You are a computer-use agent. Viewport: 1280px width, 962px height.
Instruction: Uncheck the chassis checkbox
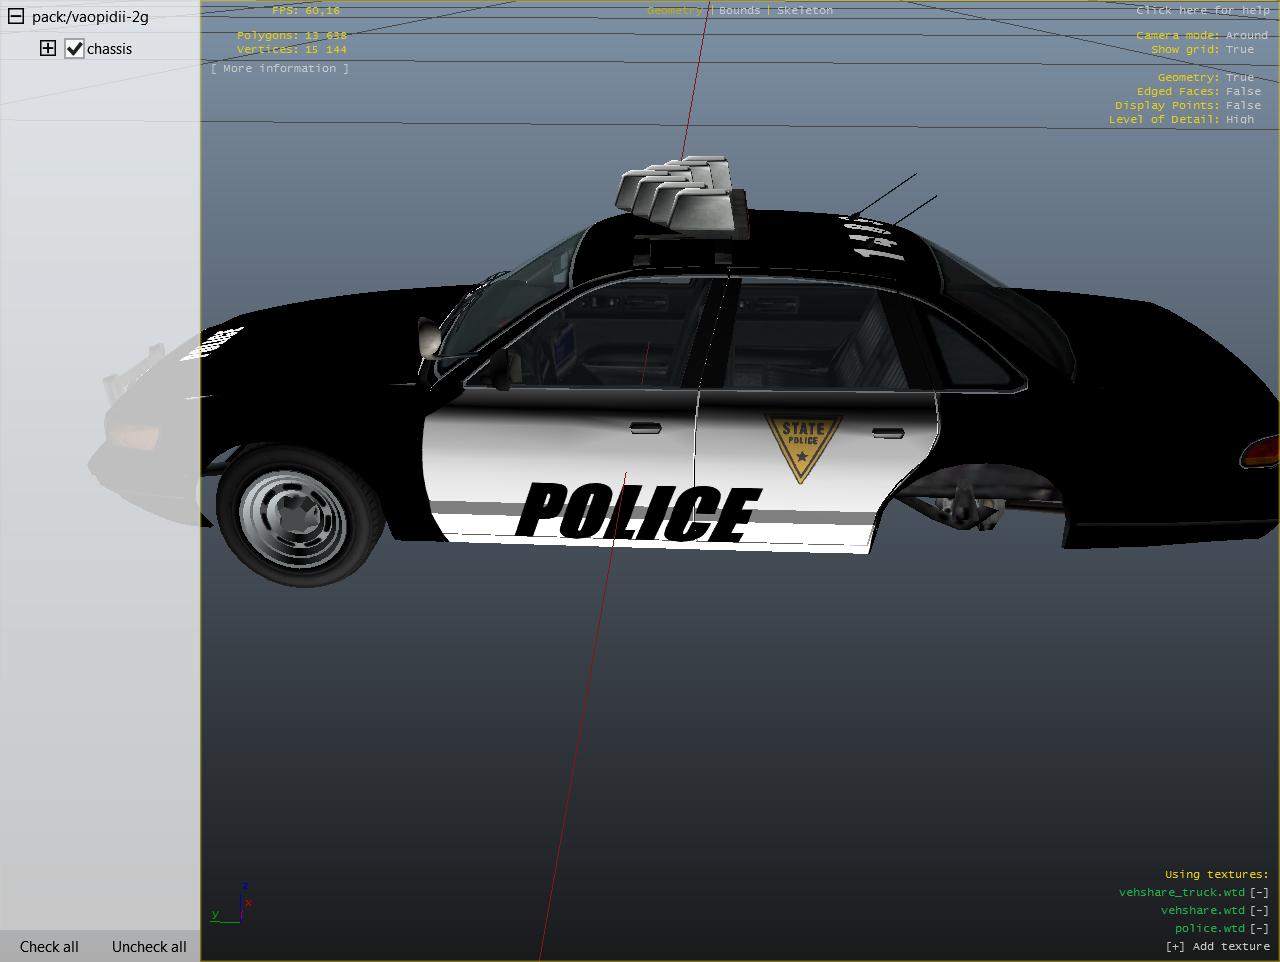[74, 49]
